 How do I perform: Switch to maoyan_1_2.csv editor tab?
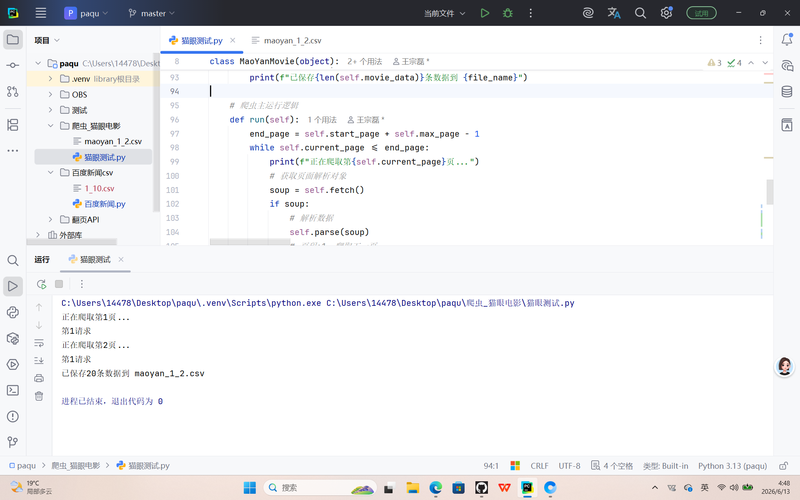[x=286, y=40]
